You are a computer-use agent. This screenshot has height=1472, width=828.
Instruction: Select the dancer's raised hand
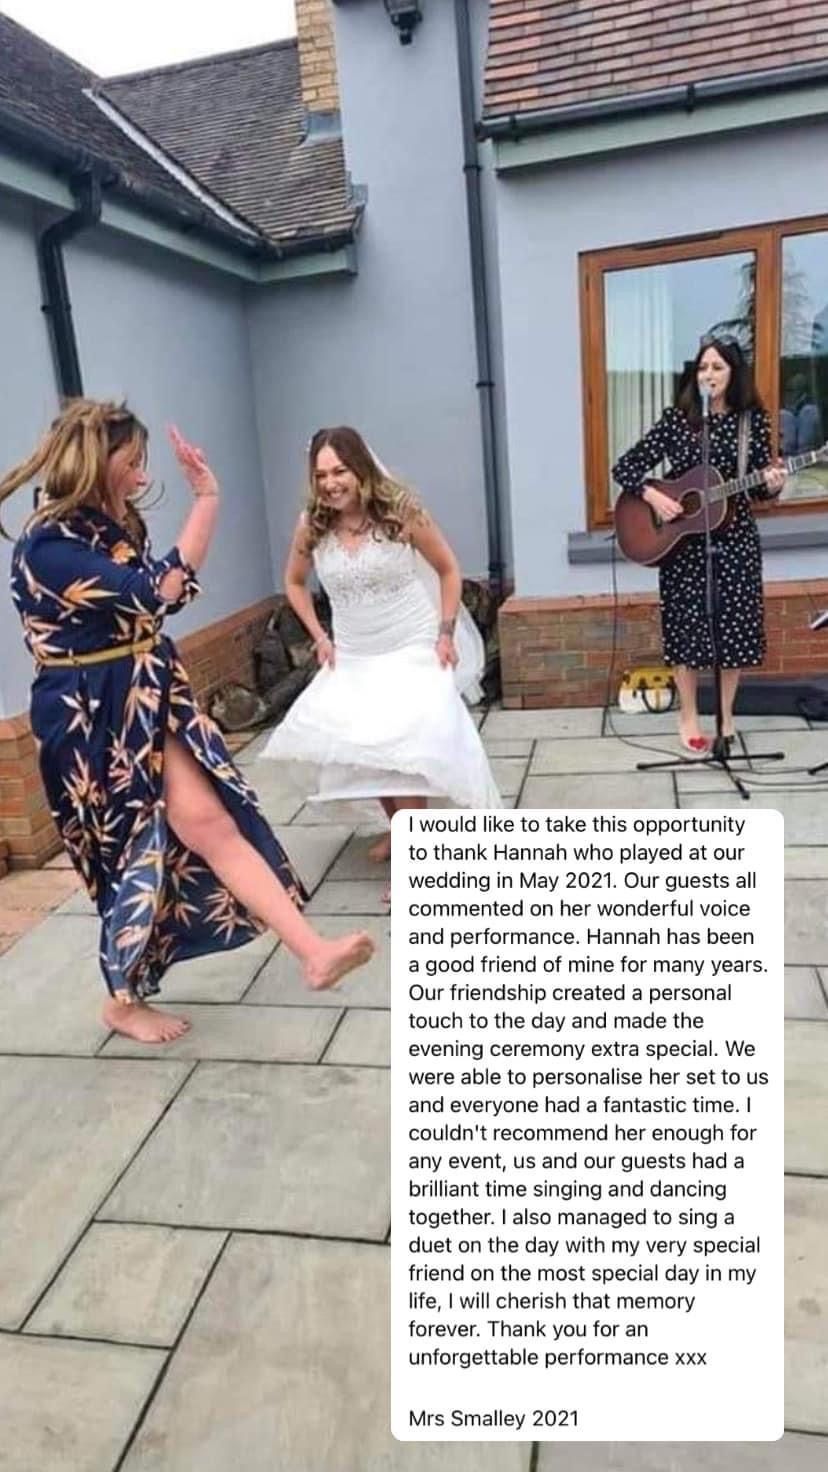(190, 458)
